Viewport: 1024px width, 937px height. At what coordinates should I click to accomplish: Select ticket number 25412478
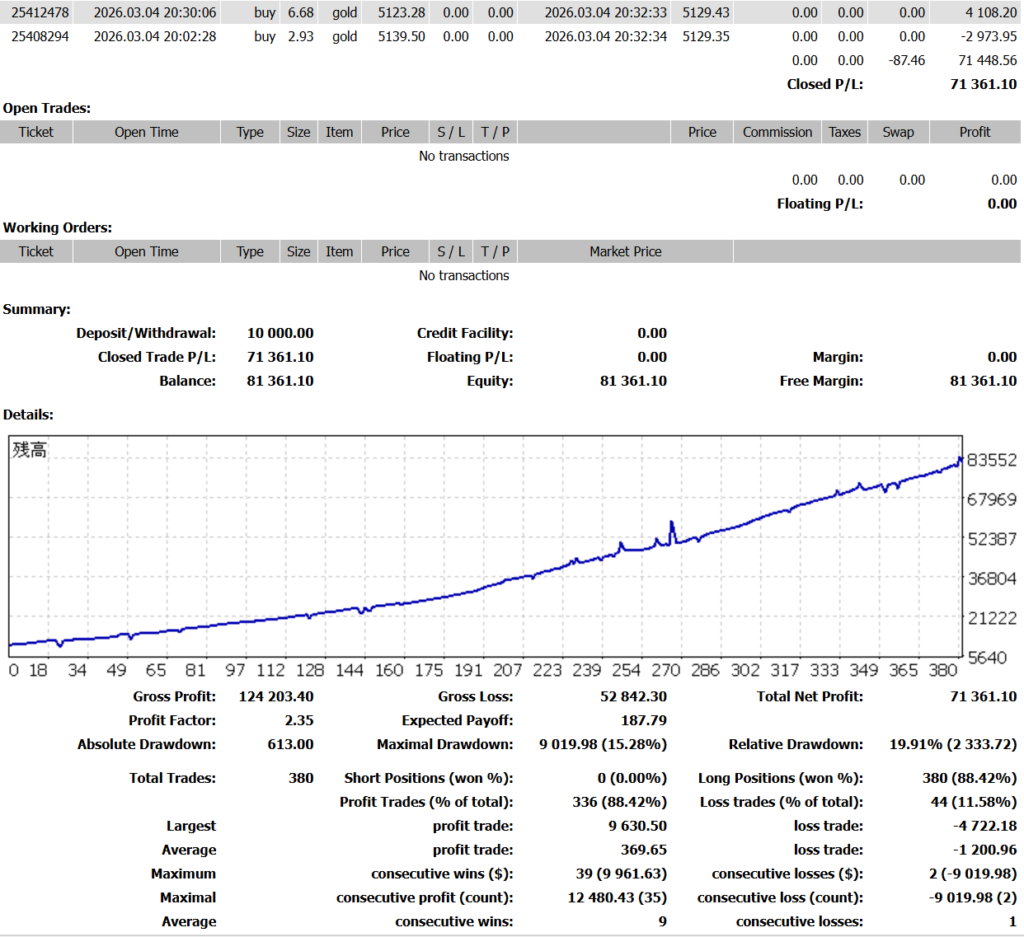tap(42, 12)
